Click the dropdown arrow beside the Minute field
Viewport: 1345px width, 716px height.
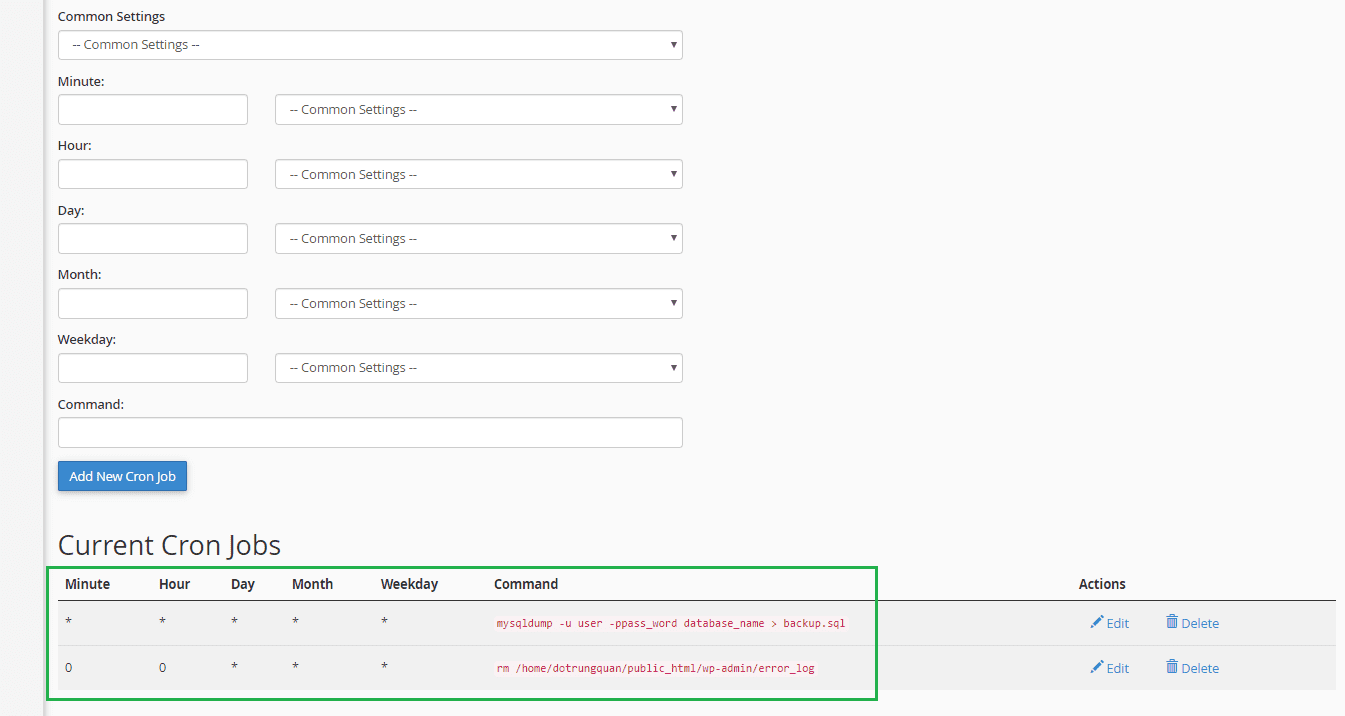click(x=673, y=109)
